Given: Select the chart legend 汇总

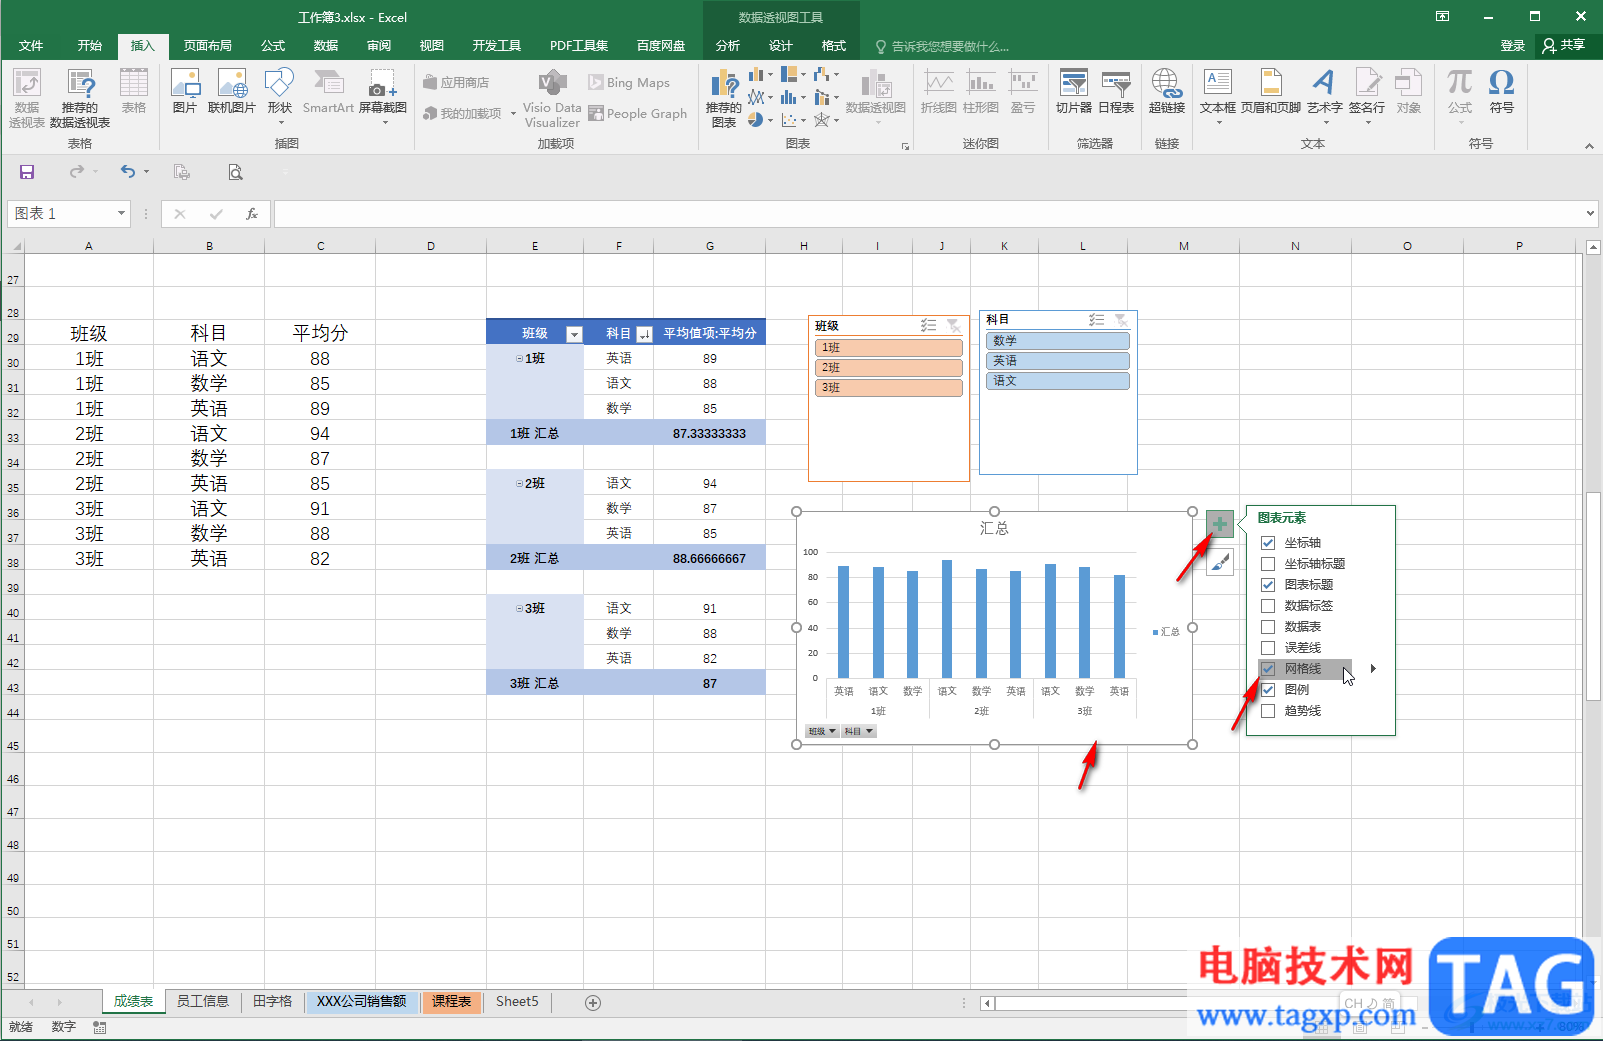Looking at the screenshot, I should pyautogui.click(x=1166, y=632).
